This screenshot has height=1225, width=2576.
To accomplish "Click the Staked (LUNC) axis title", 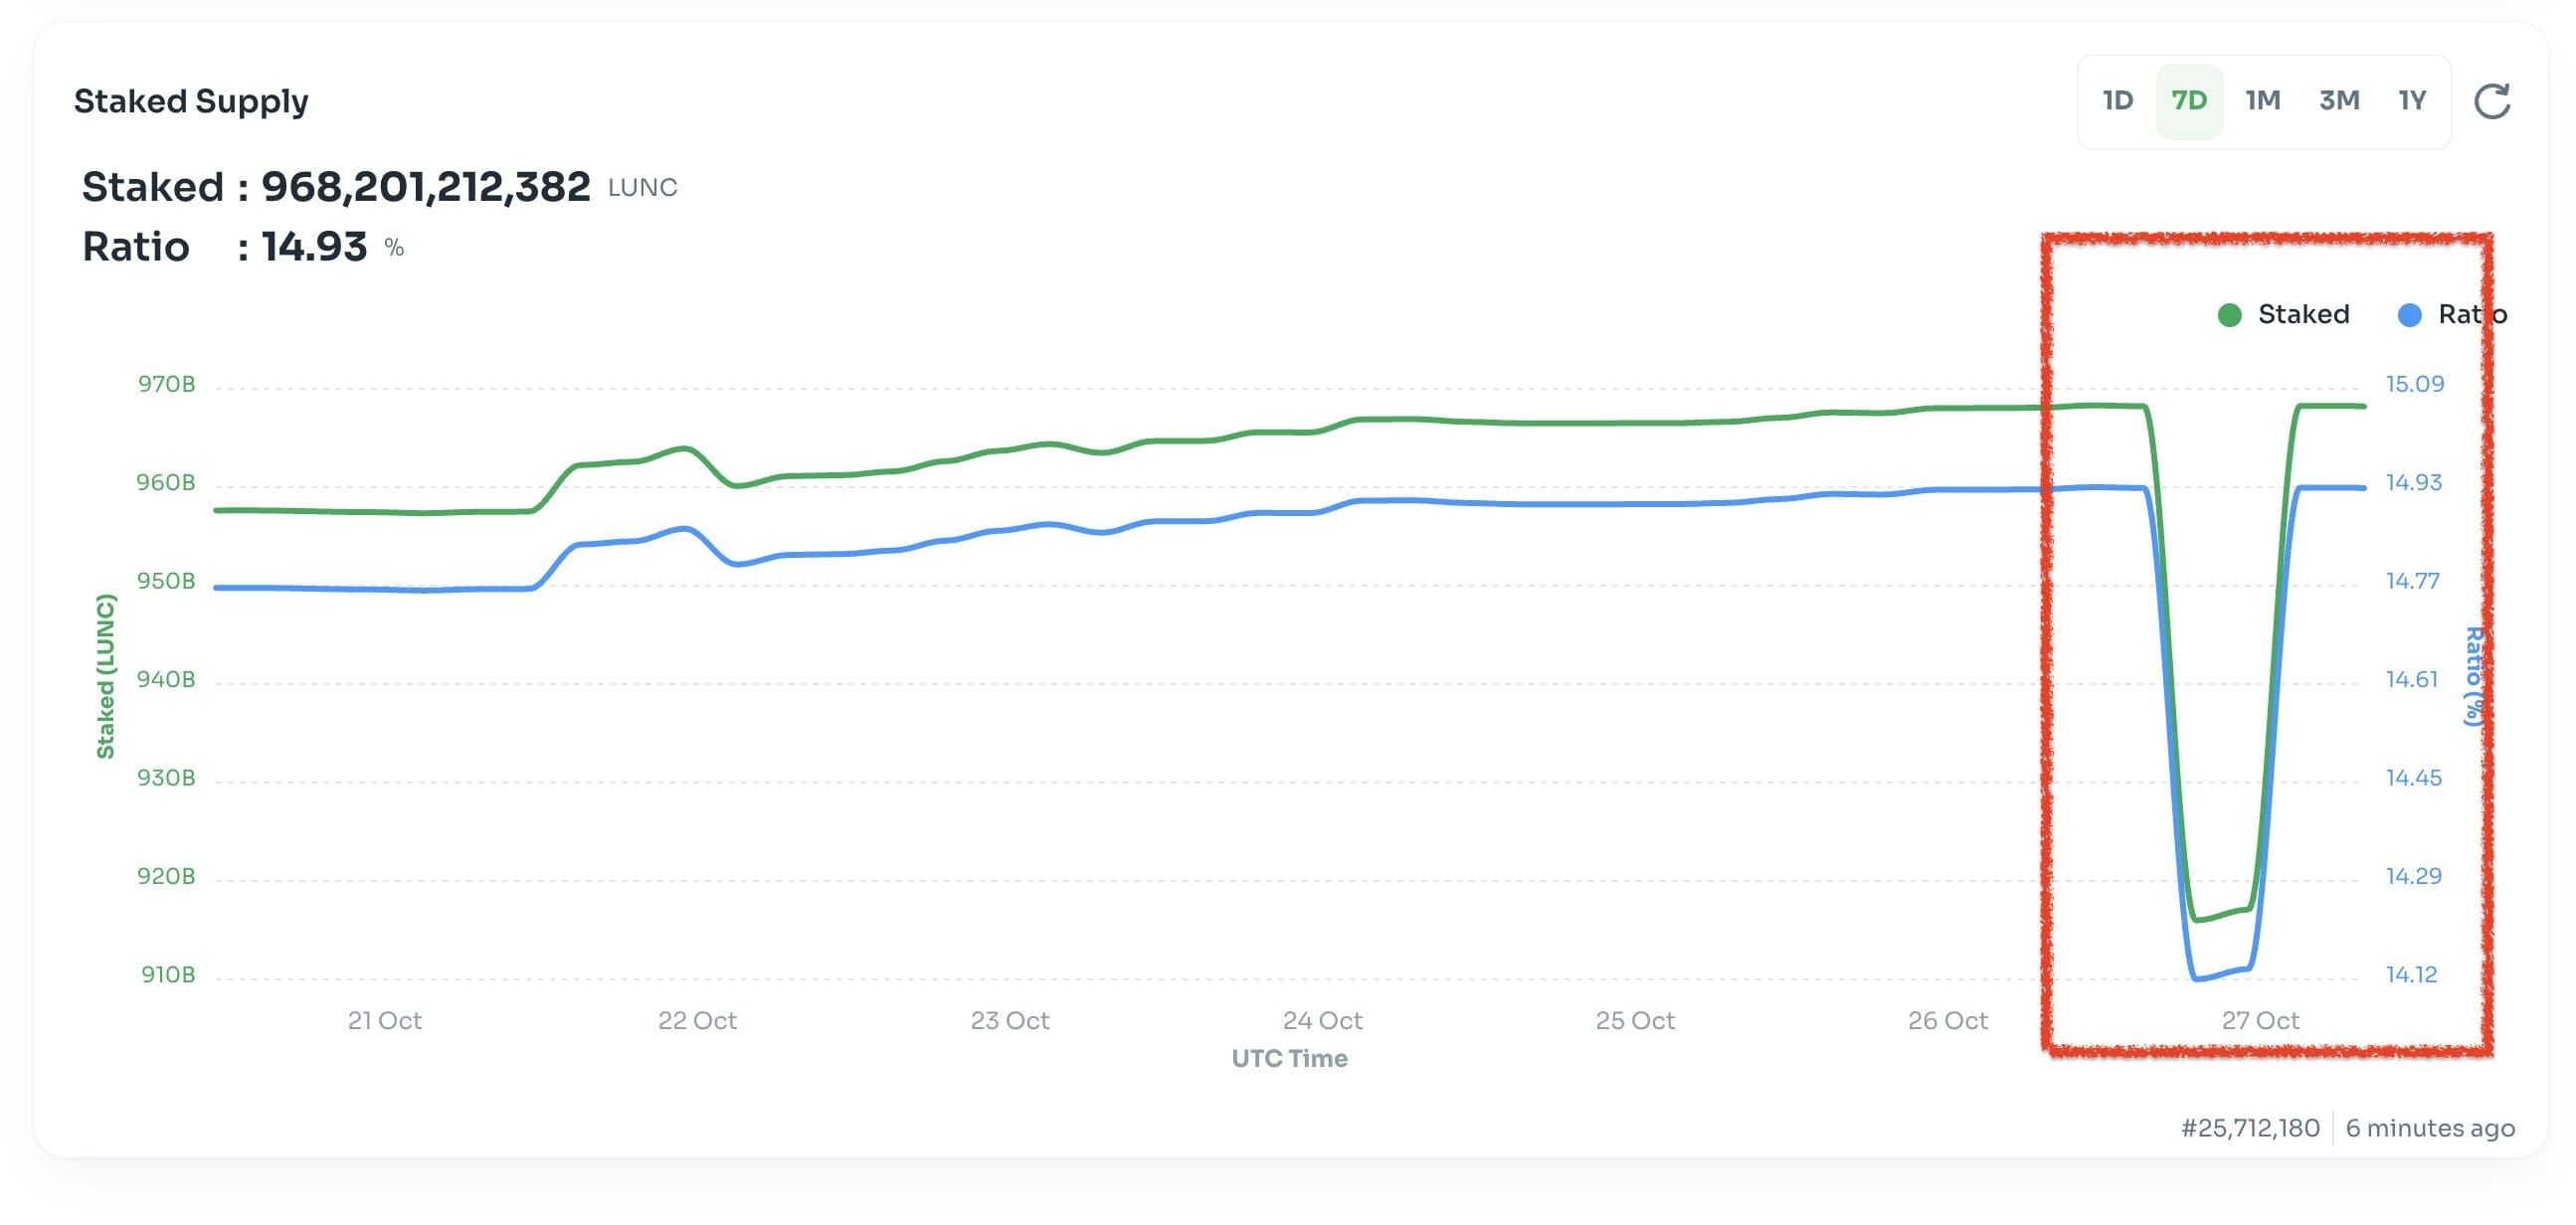I will [x=105, y=677].
